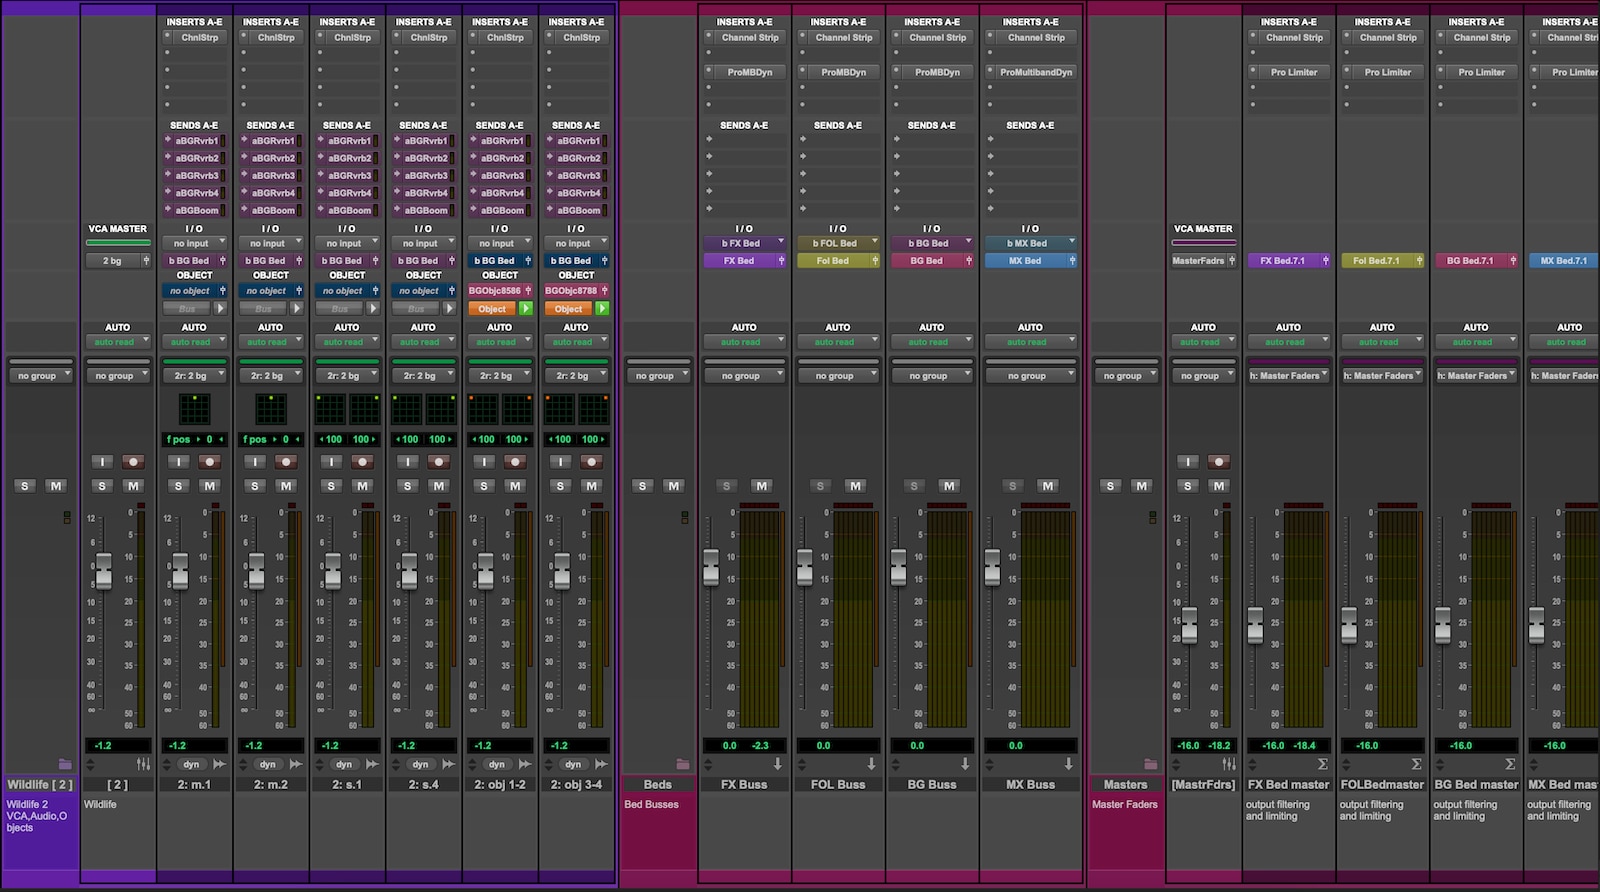Open the no input selector on 2: m.2

(271, 243)
